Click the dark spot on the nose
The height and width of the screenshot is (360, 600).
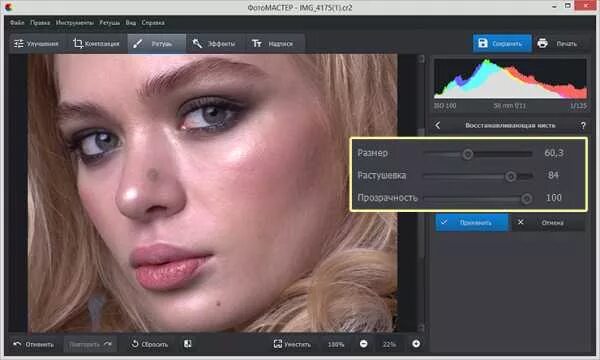[x=153, y=174]
